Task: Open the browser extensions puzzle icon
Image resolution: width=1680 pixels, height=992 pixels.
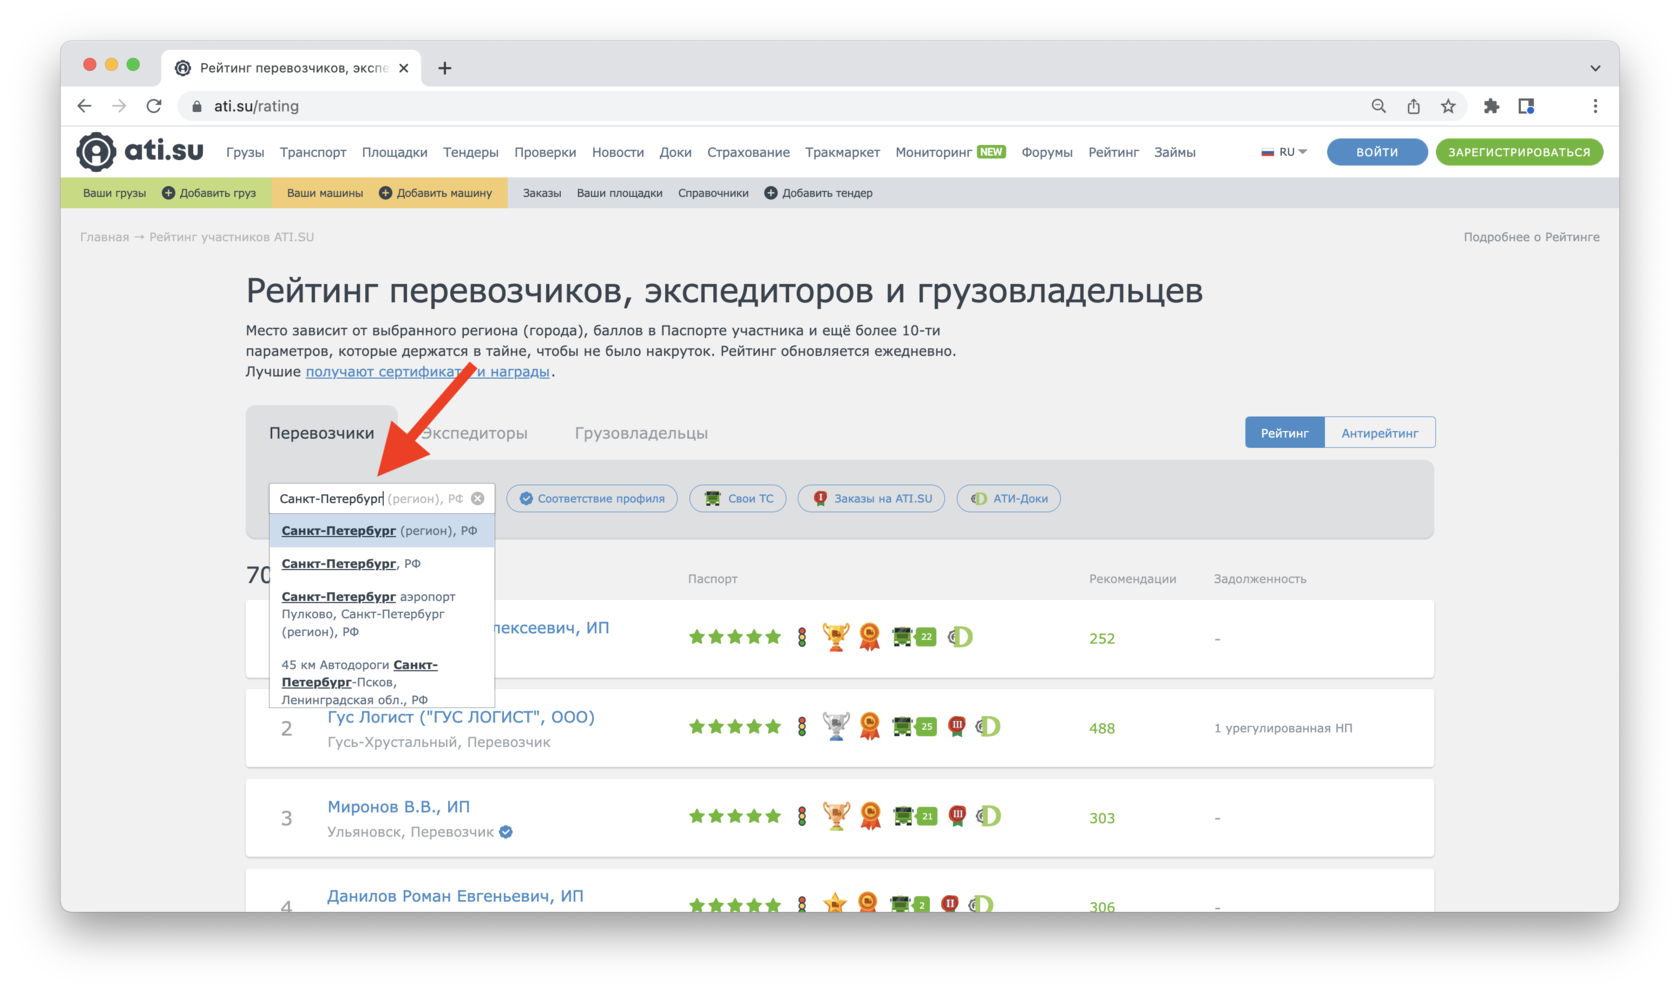Action: pyautogui.click(x=1491, y=106)
